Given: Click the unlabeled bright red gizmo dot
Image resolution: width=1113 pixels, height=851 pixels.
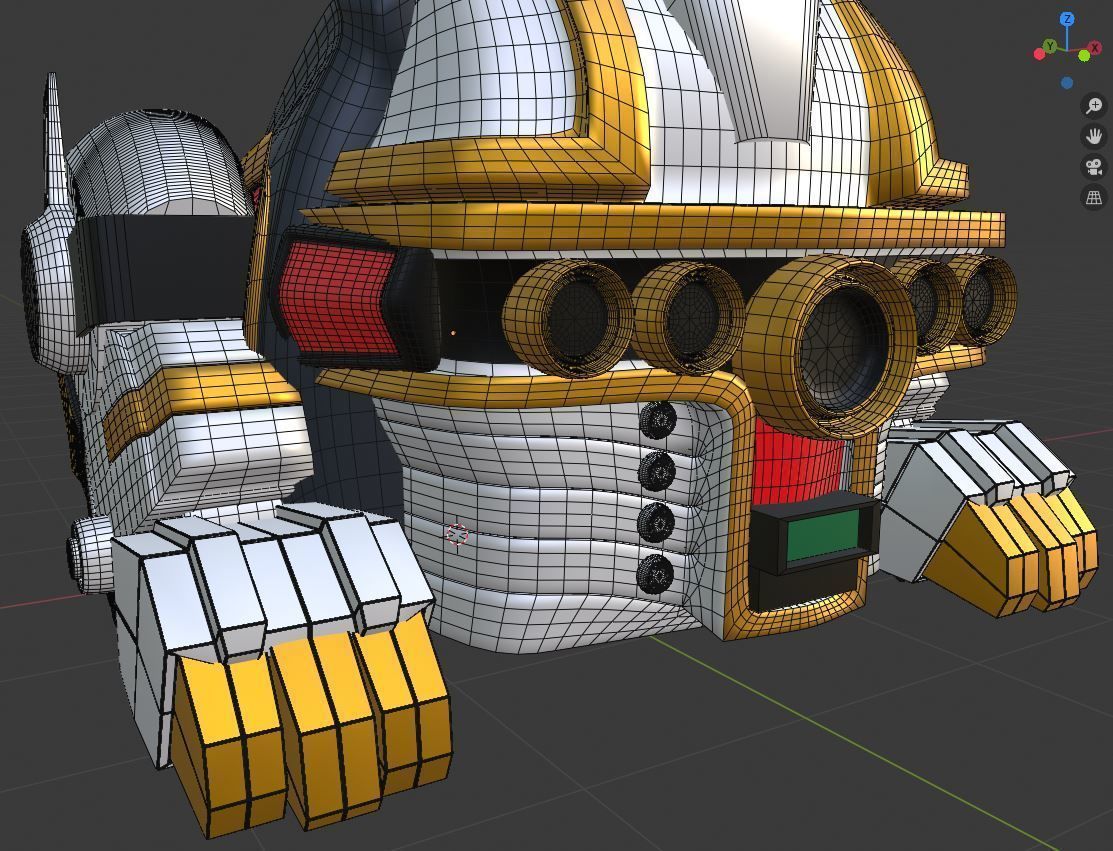Looking at the screenshot, I should coord(1039,54).
